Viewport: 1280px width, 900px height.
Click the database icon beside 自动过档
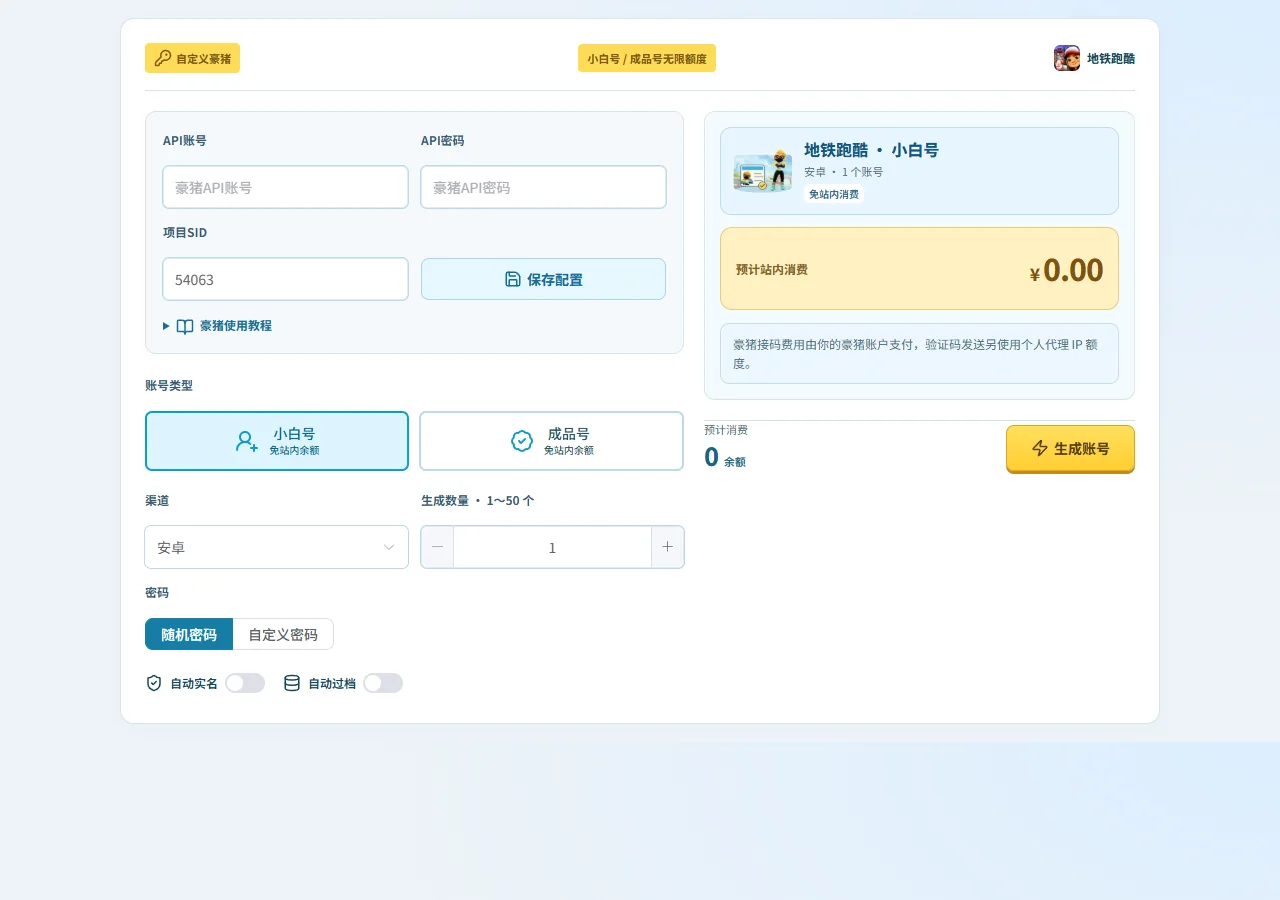point(292,683)
